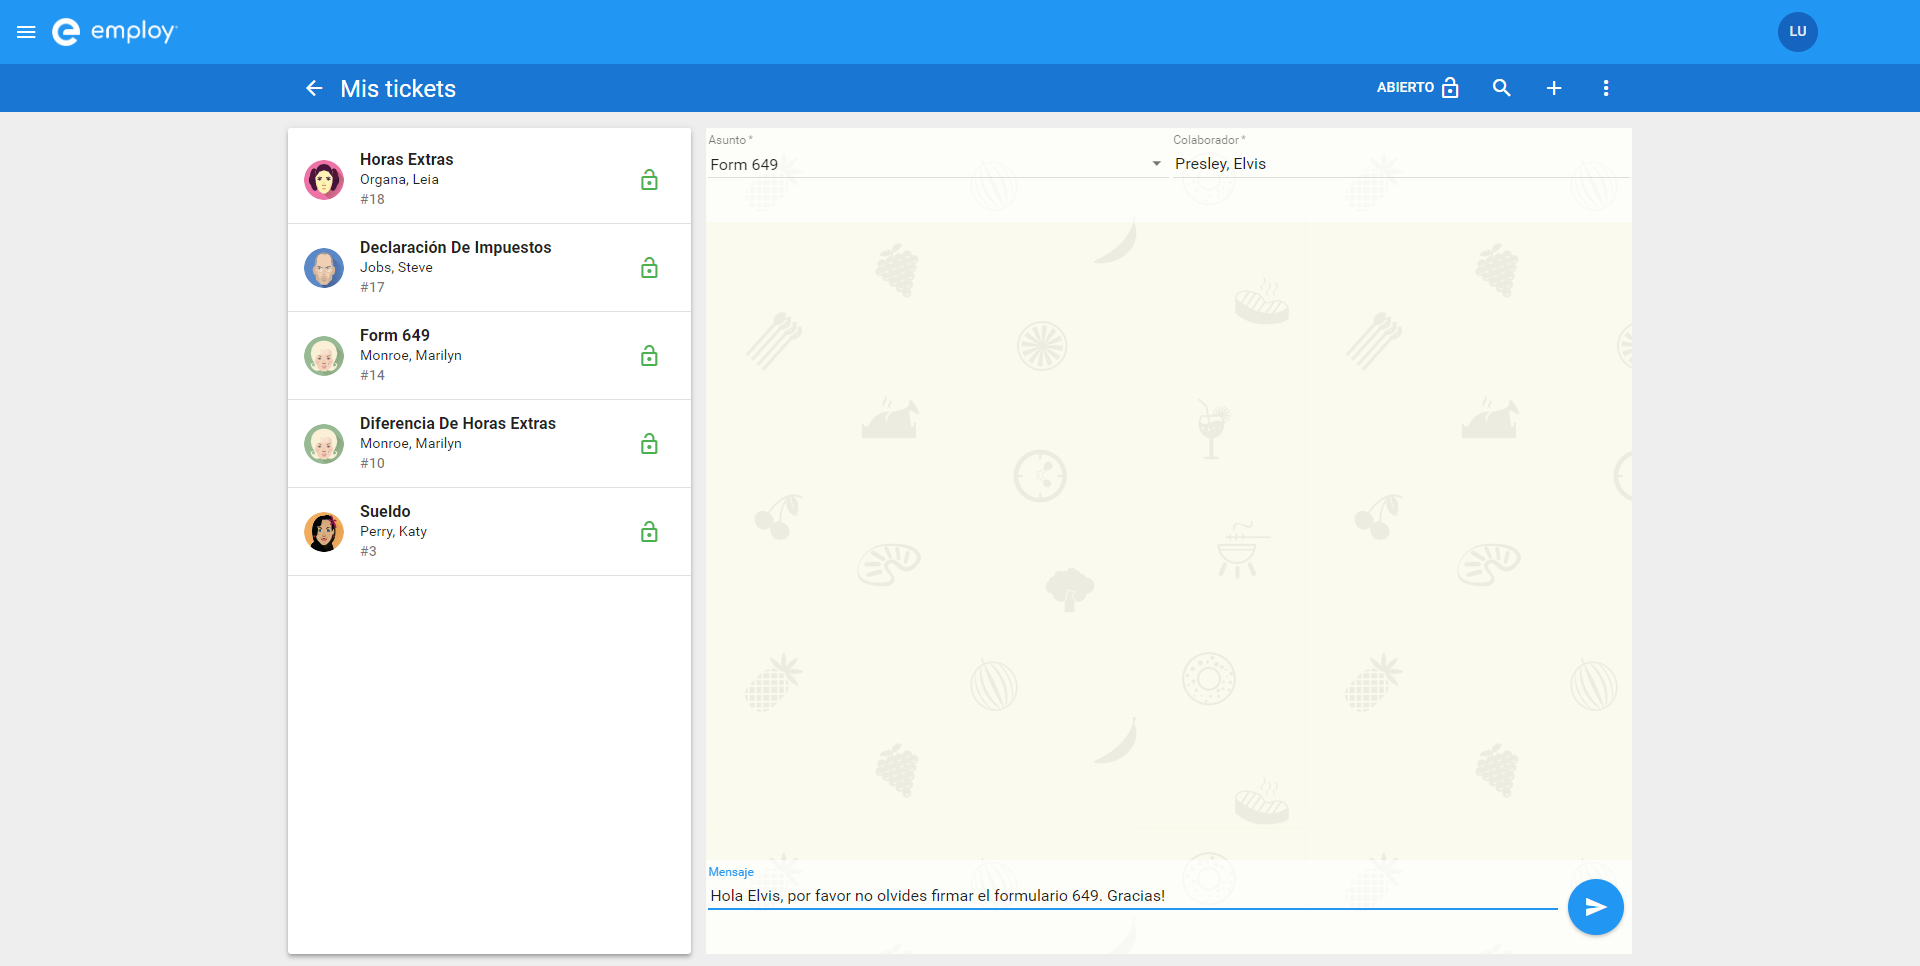Open the Diferencia De Horas Extras ticket
Viewport: 1920px width, 966px height.
point(489,444)
